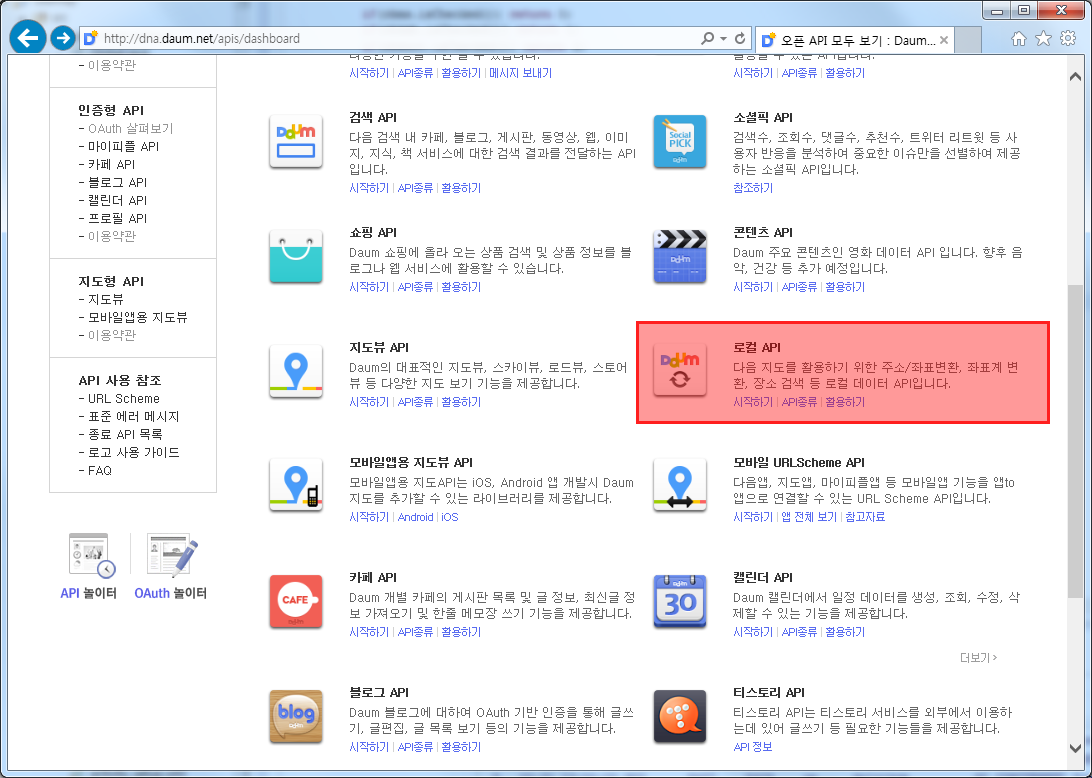Click API종류 under 쇼핑 API
Screen dimensions: 1092x778
tap(415, 287)
